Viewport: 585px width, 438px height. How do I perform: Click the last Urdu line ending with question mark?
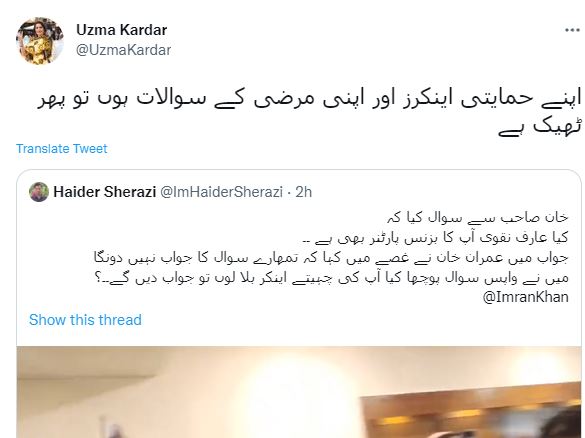[x=332, y=278]
